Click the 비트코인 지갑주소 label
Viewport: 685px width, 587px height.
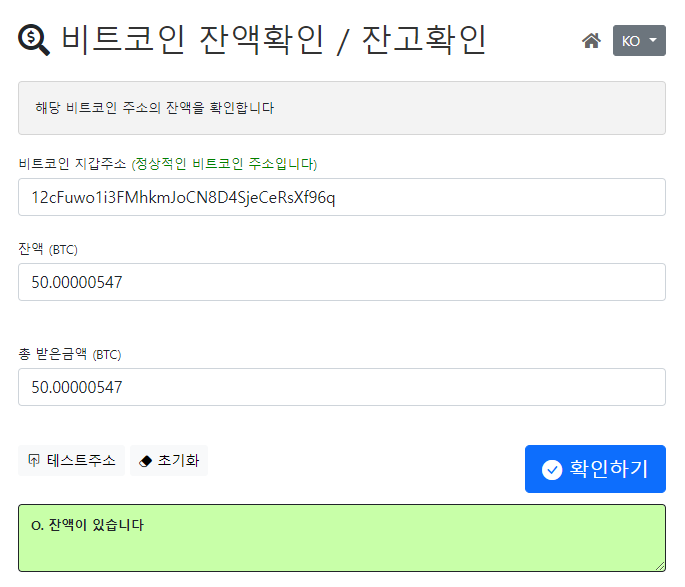click(72, 164)
